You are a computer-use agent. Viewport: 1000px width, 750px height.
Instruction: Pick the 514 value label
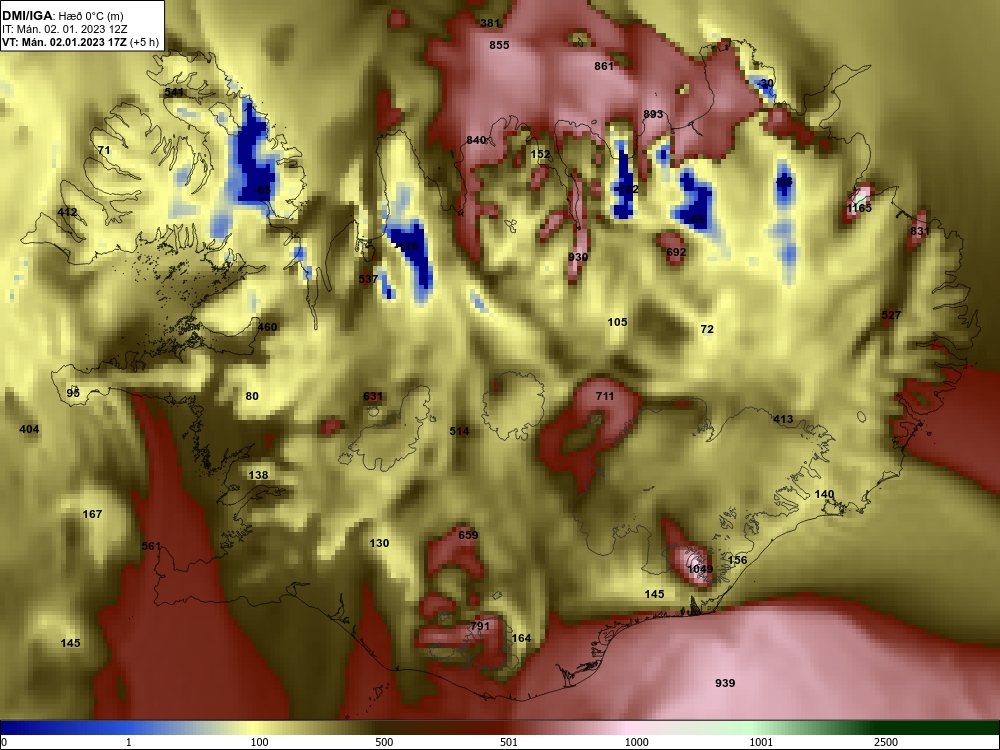(459, 431)
